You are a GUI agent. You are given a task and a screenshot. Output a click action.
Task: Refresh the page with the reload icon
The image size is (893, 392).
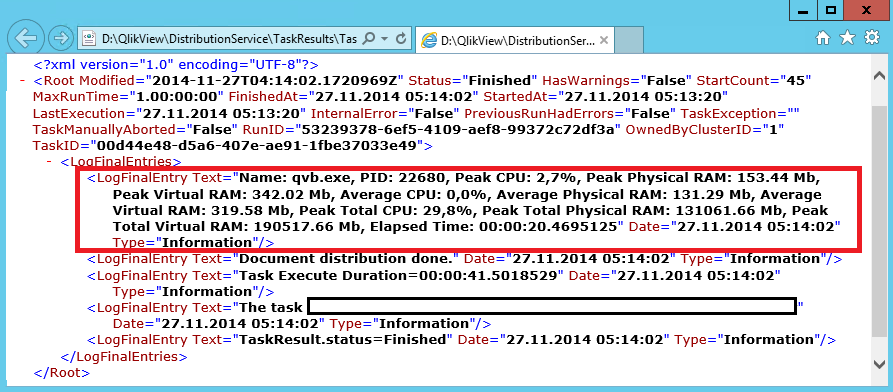pyautogui.click(x=401, y=39)
